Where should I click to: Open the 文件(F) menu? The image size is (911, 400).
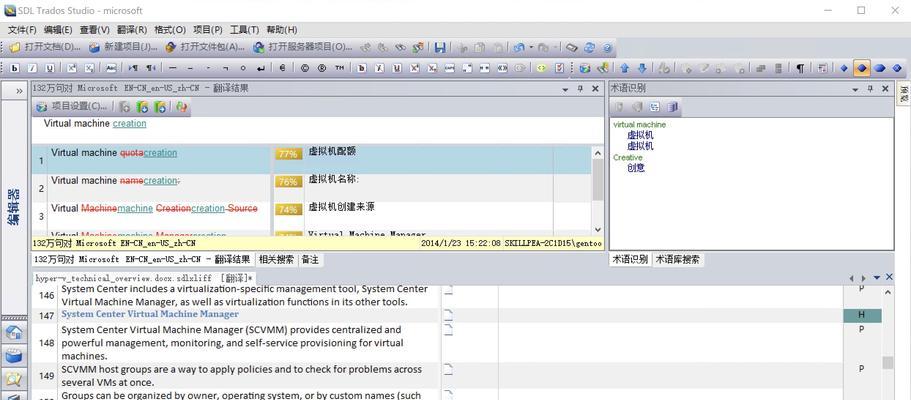pyautogui.click(x=22, y=30)
